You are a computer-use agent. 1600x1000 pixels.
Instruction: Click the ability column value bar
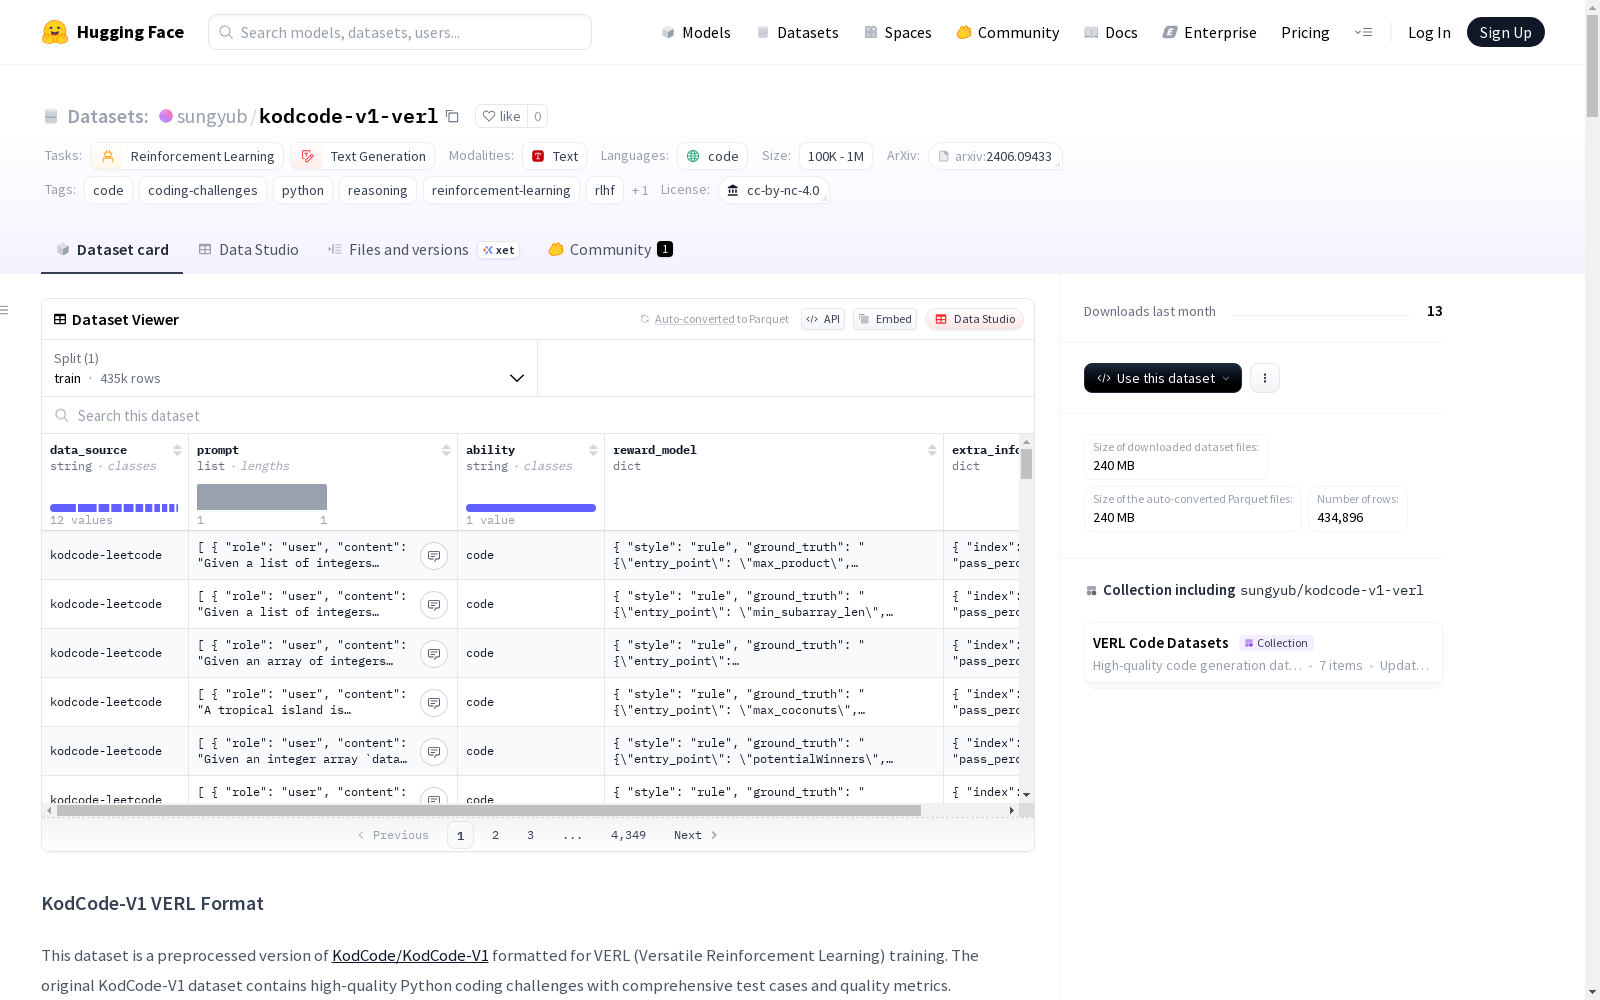tap(531, 508)
